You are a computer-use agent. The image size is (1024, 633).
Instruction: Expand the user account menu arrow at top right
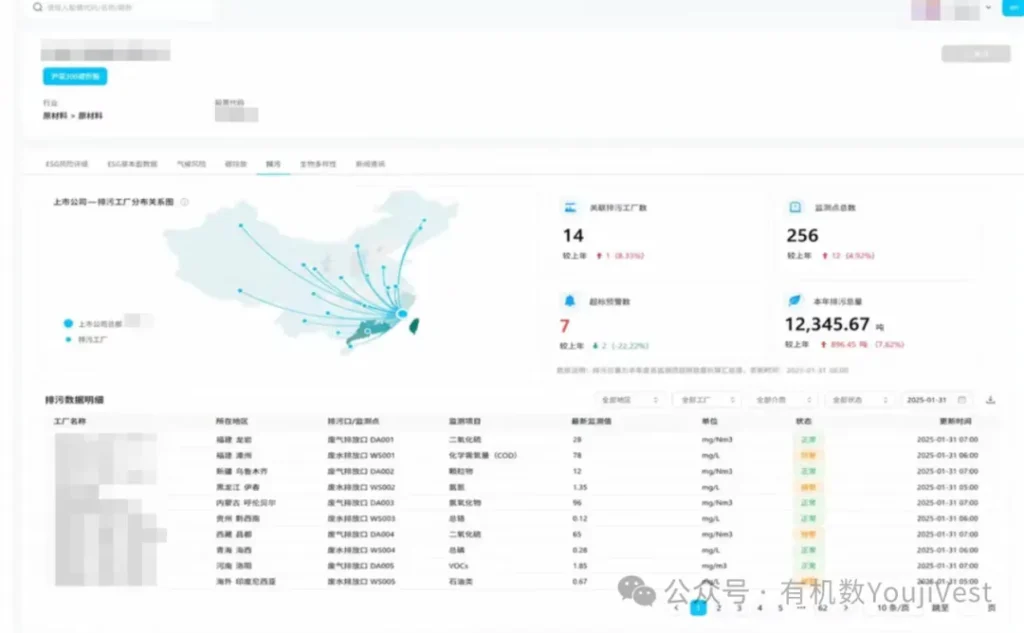click(x=988, y=8)
